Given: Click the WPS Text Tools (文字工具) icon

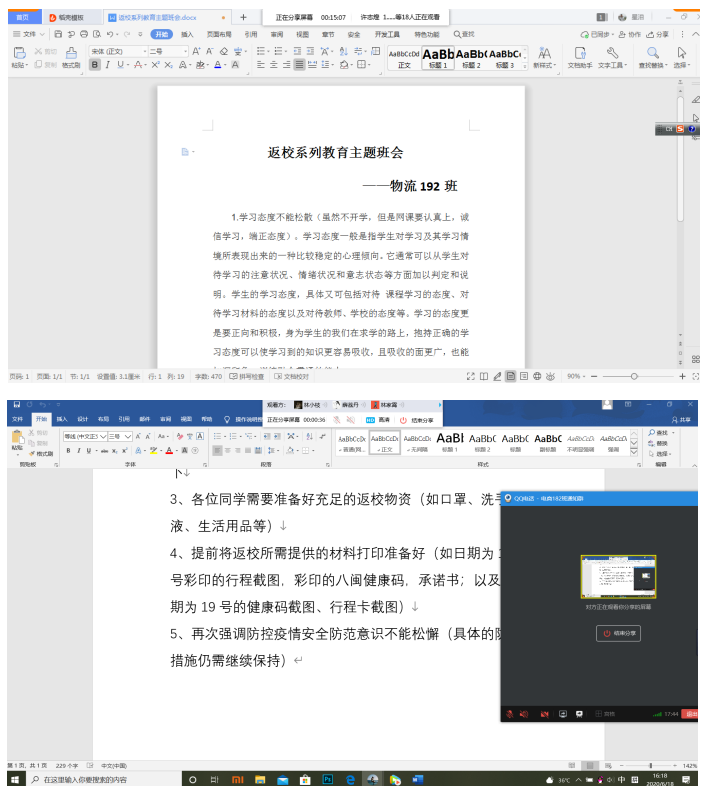Looking at the screenshot, I should point(611,57).
